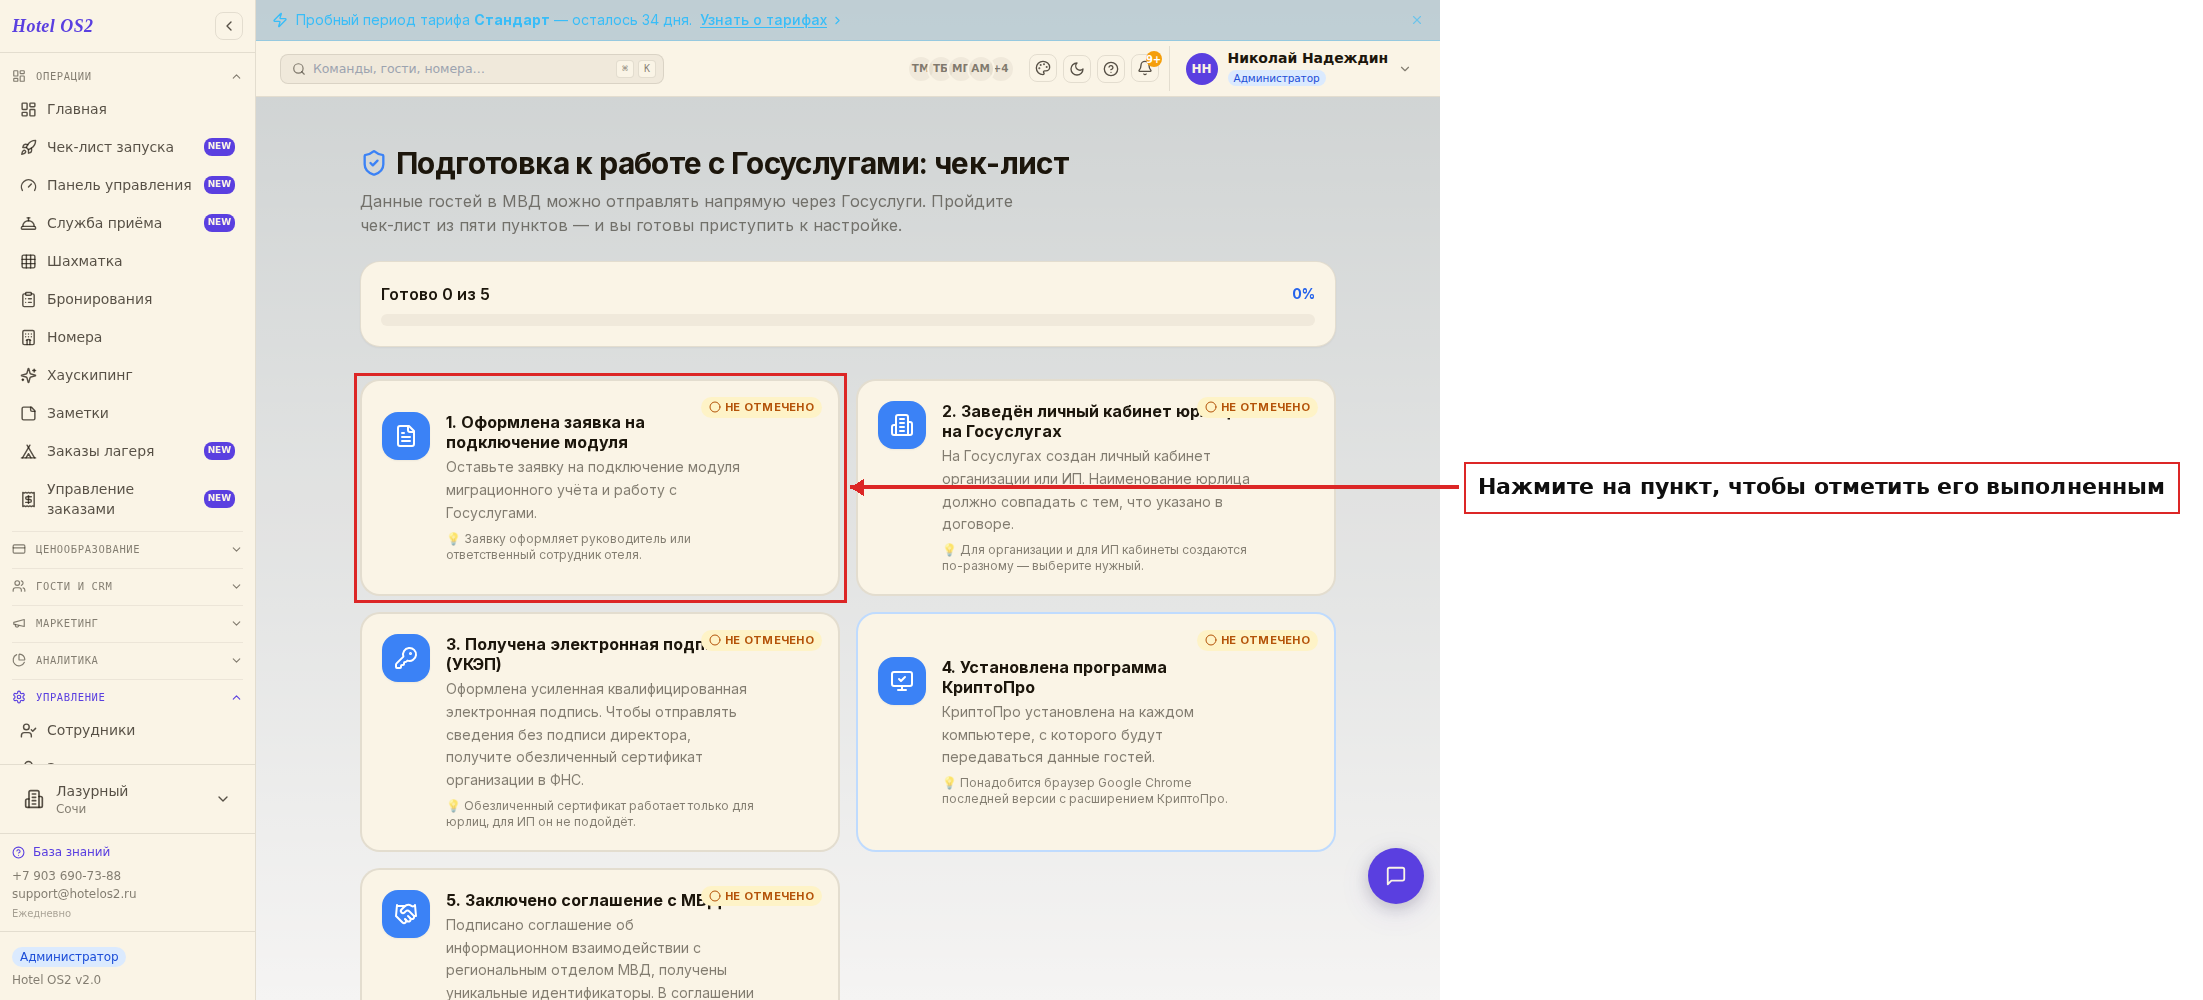Open the +4 team members avatar group
Viewport: 2203px width, 1000px height.
click(x=1001, y=68)
